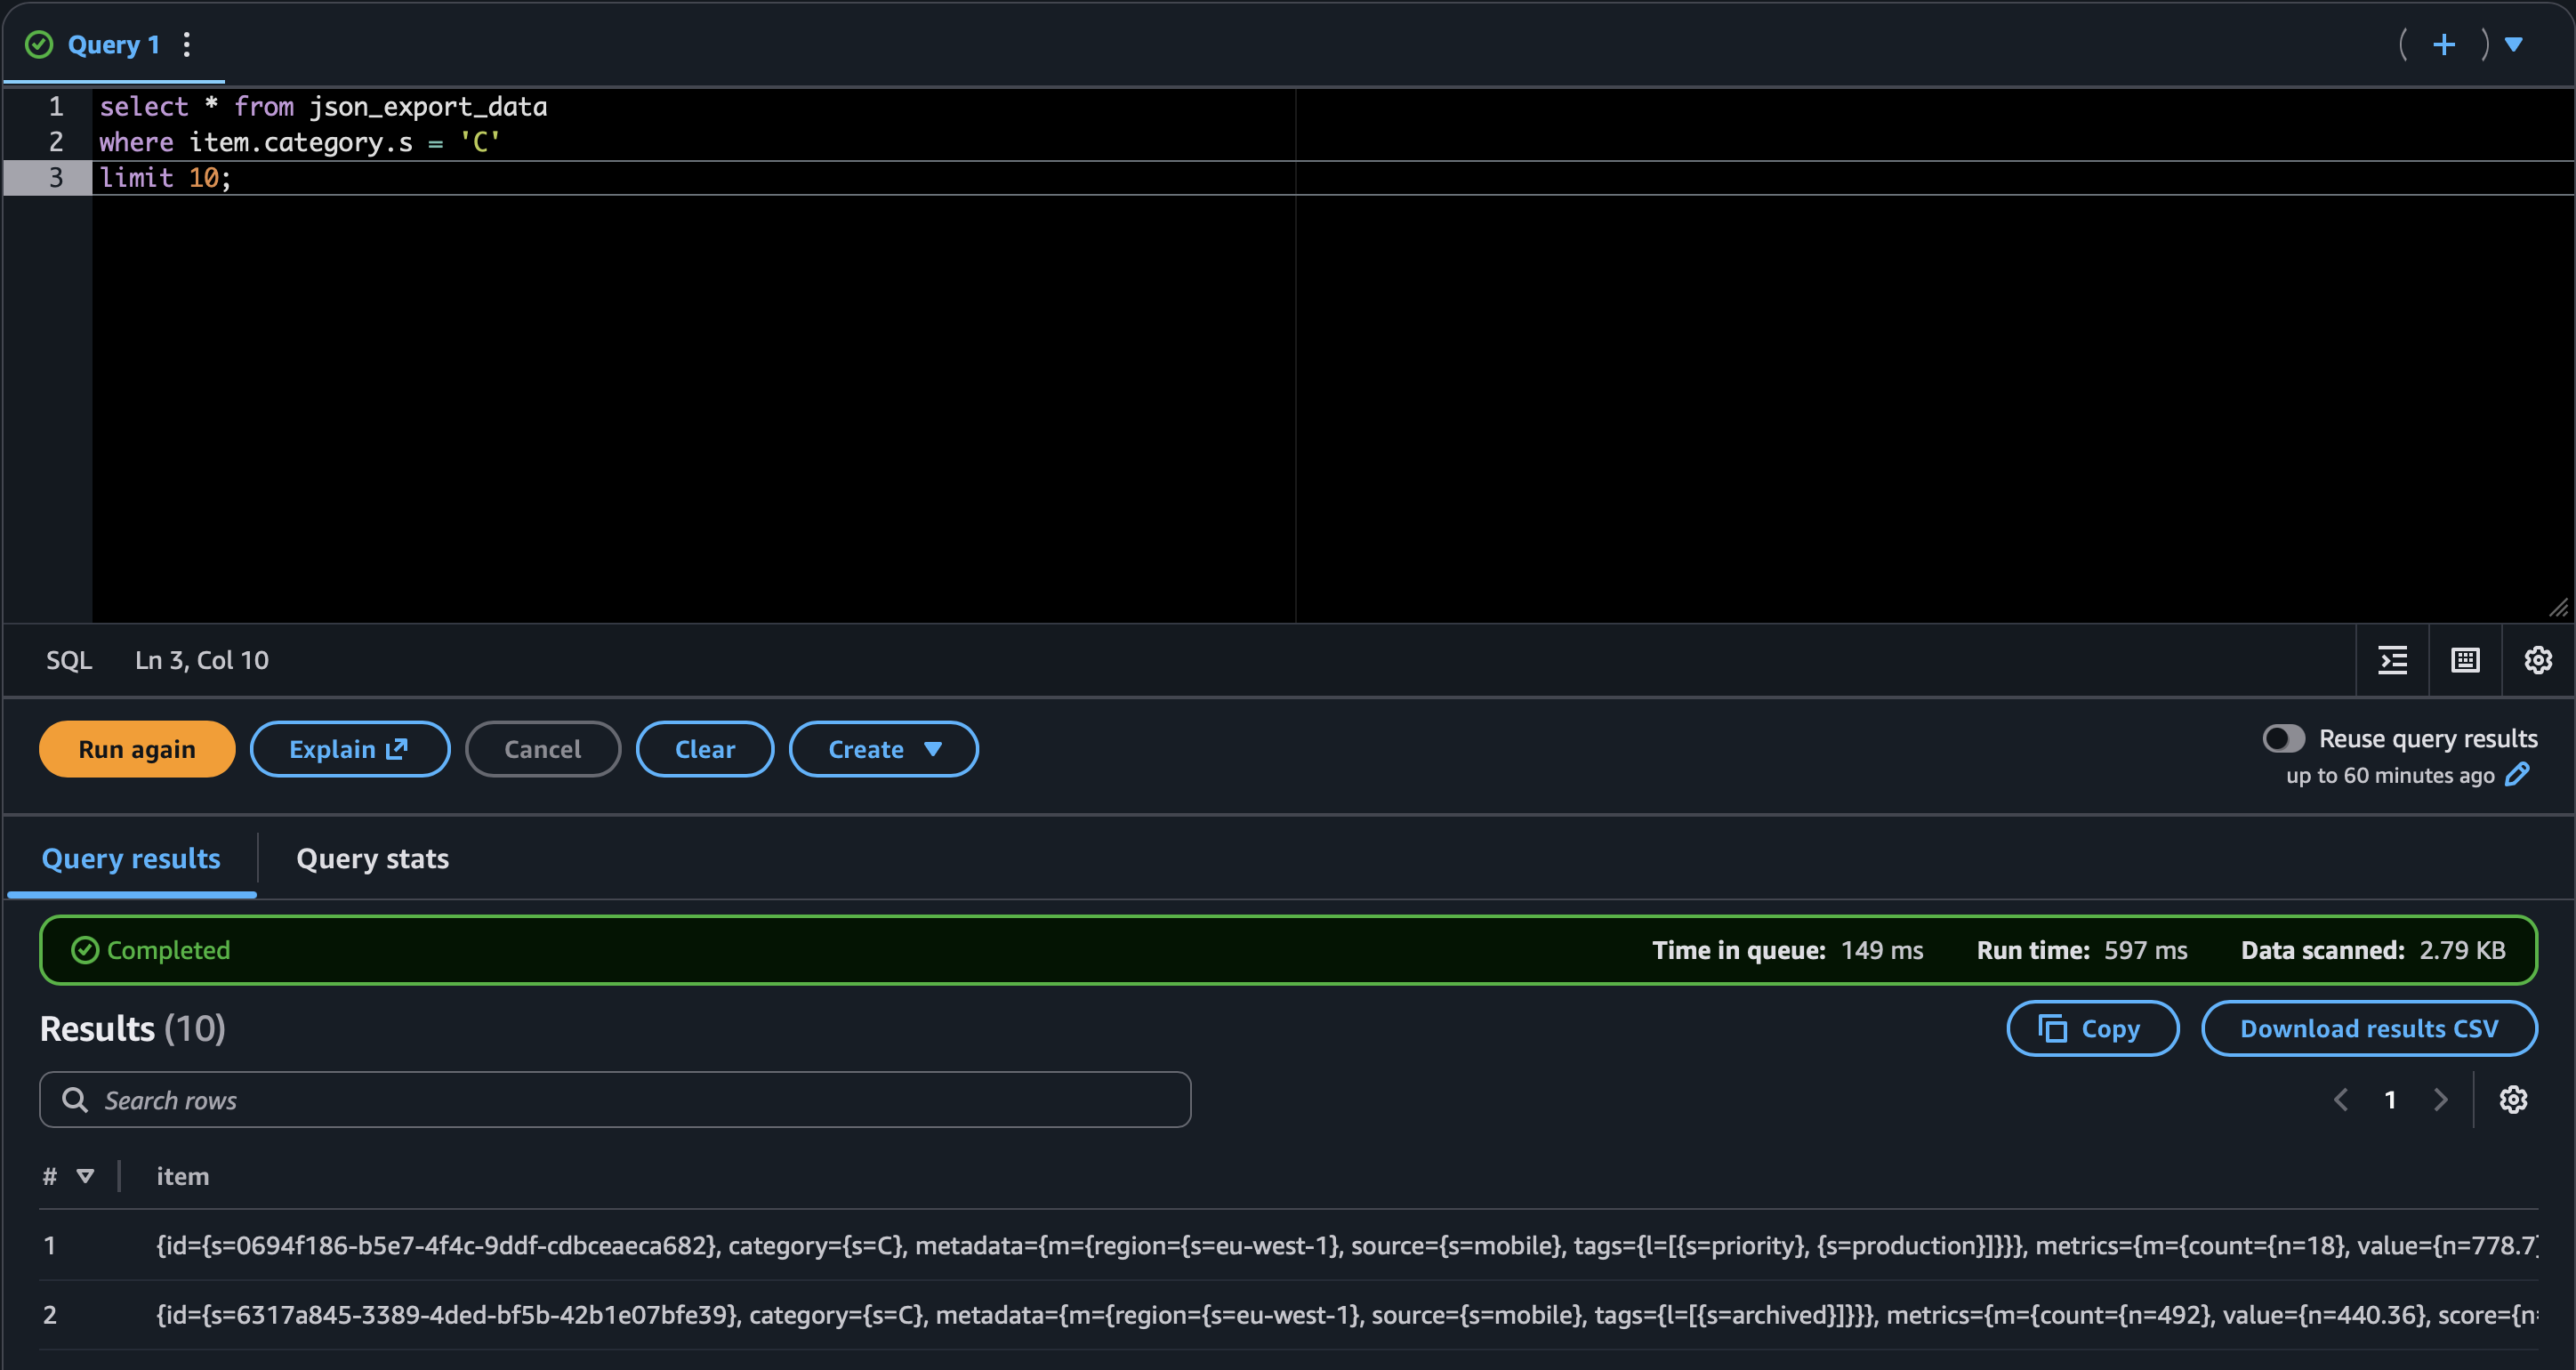
Task: Open a new query tab with the plus icon
Action: tap(2443, 44)
